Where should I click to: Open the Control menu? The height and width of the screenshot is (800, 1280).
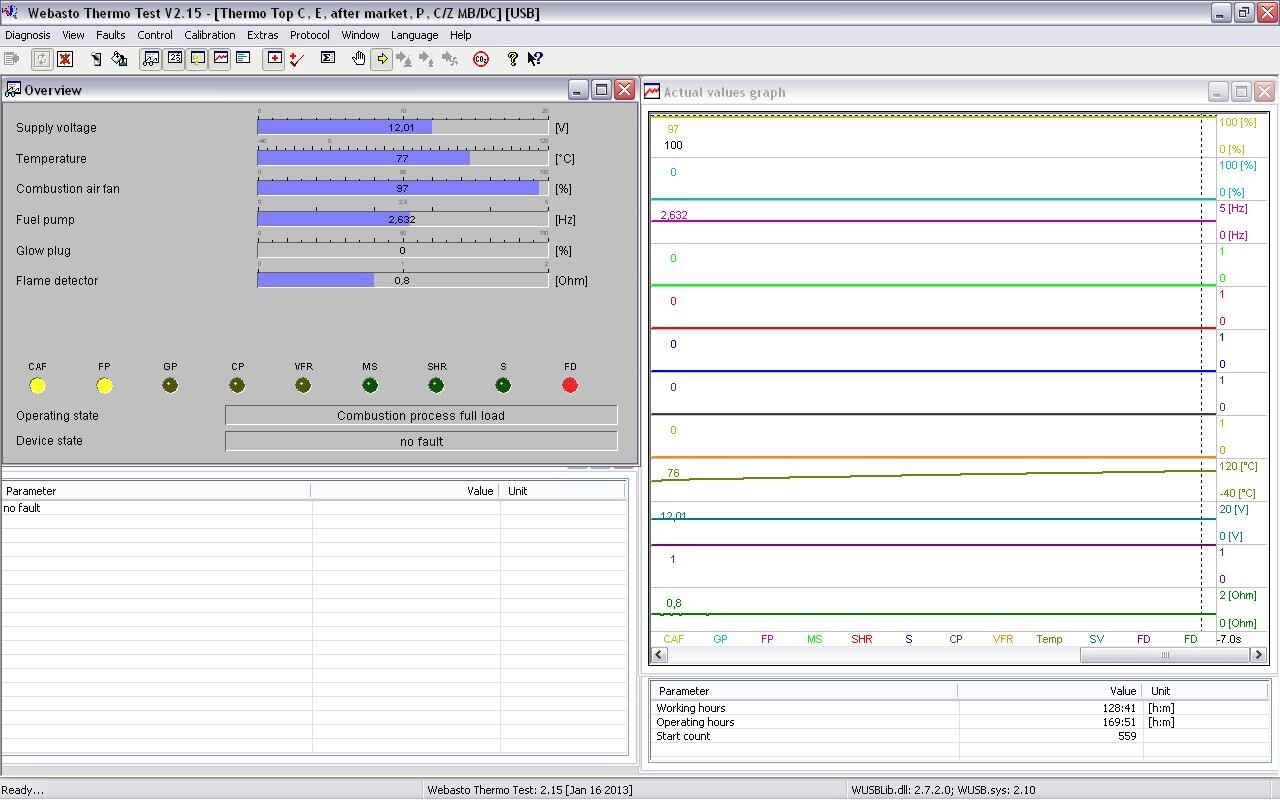(x=155, y=35)
